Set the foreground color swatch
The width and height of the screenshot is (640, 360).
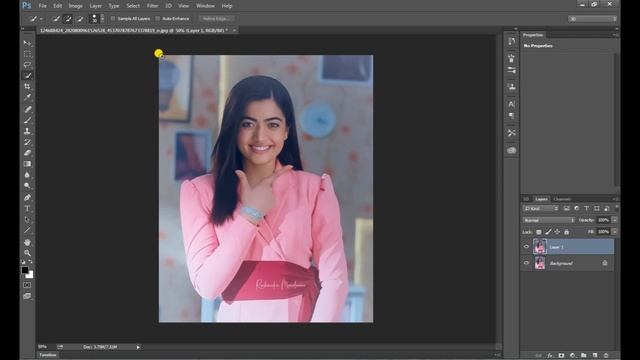[25, 270]
